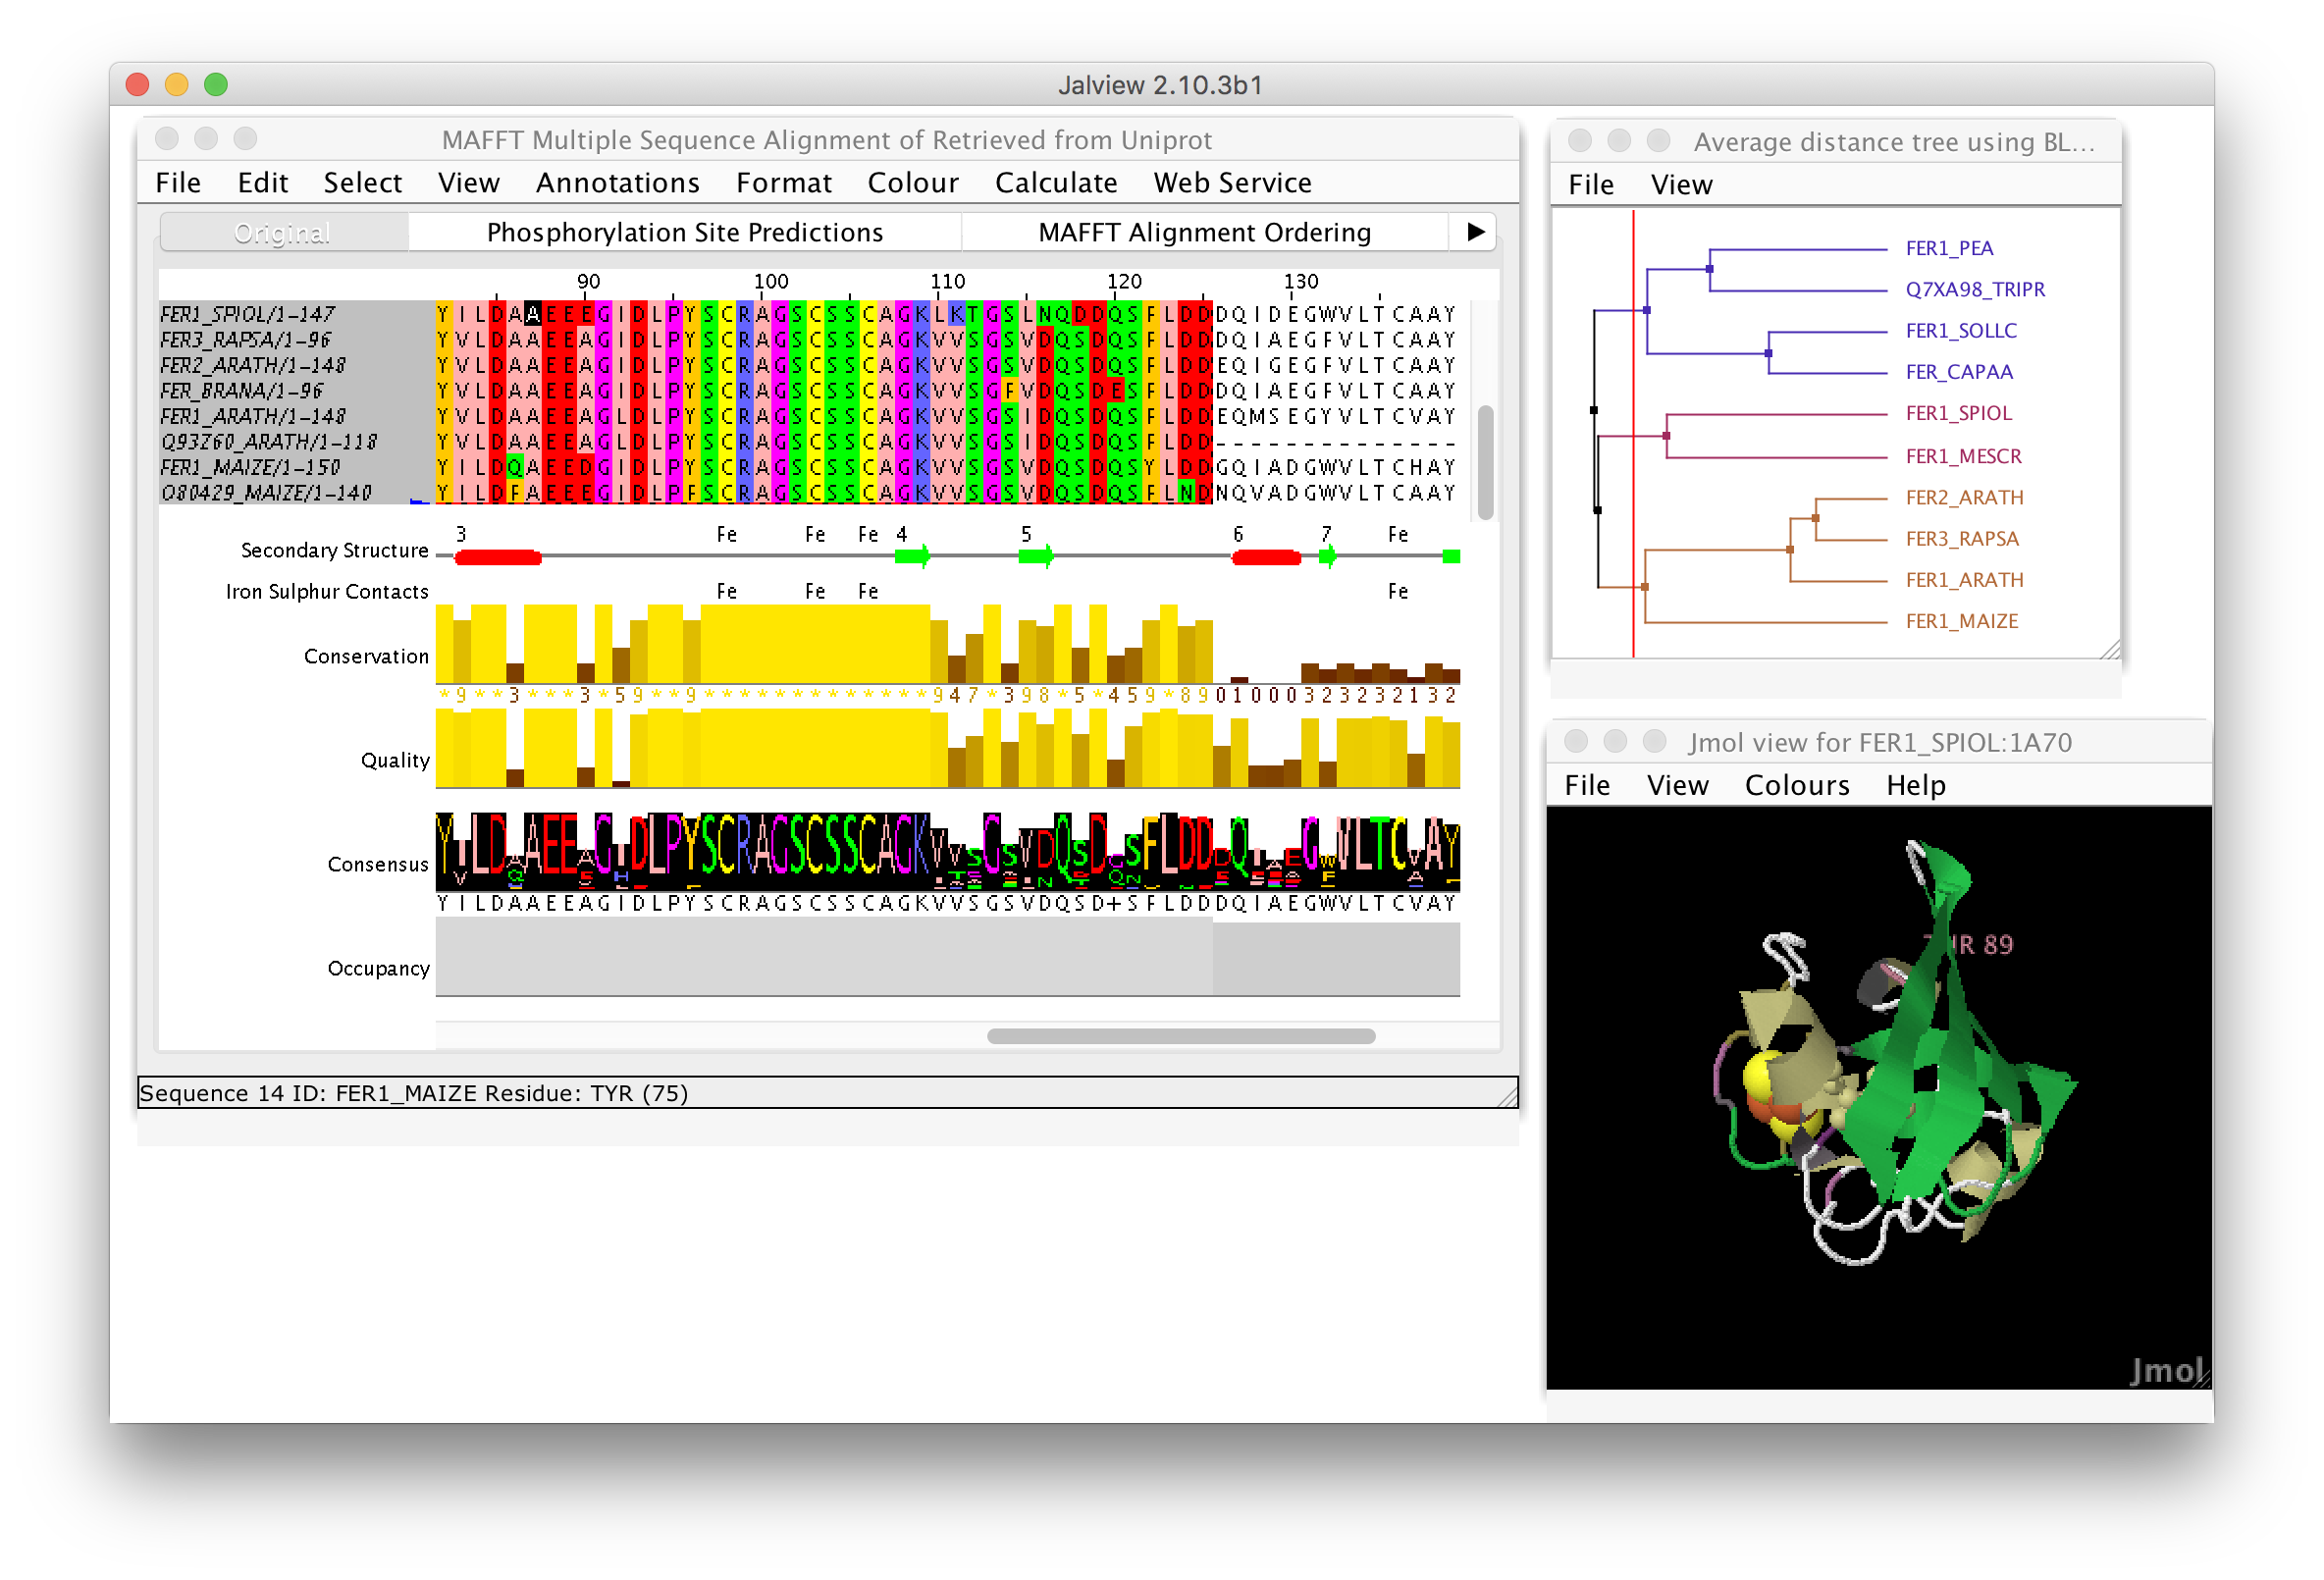Select sequence FER1_ARATH/1-148 in alignment
2324x1580 pixels.
[253, 416]
